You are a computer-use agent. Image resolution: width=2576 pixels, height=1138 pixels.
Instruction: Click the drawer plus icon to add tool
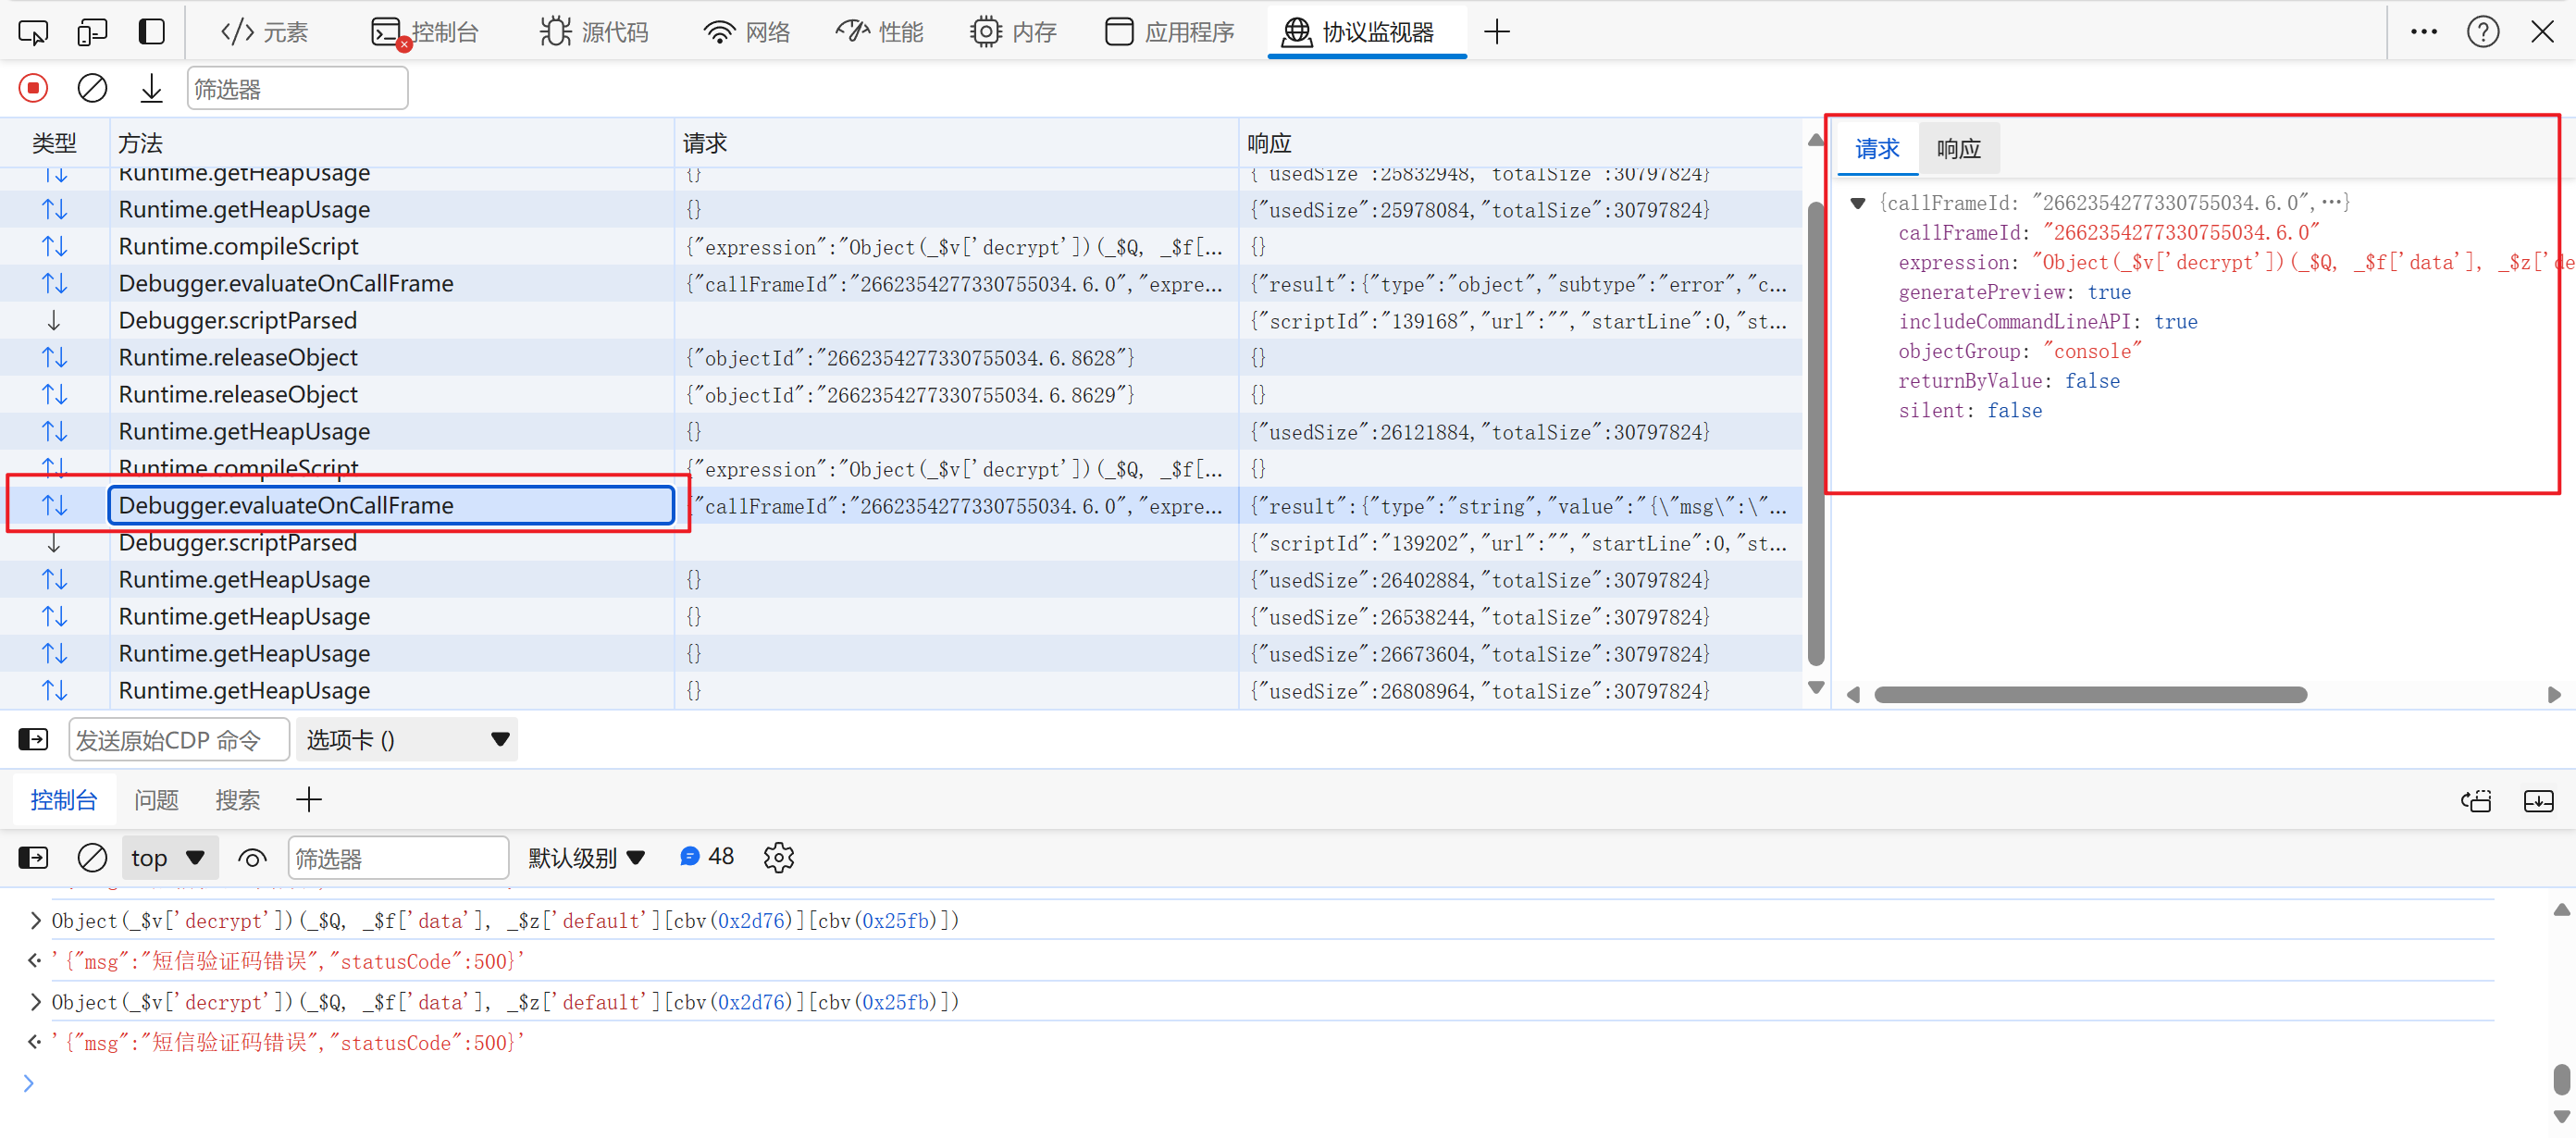click(309, 799)
